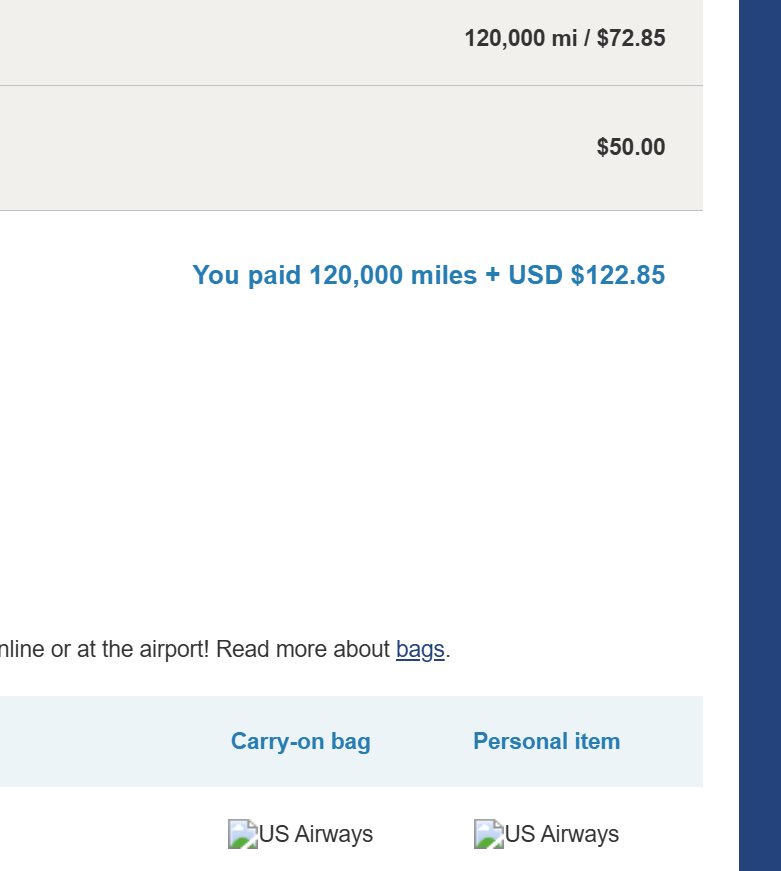The image size is (781, 871).
Task: Click the broken image icon under Carry-on bag
Action: pos(242,834)
